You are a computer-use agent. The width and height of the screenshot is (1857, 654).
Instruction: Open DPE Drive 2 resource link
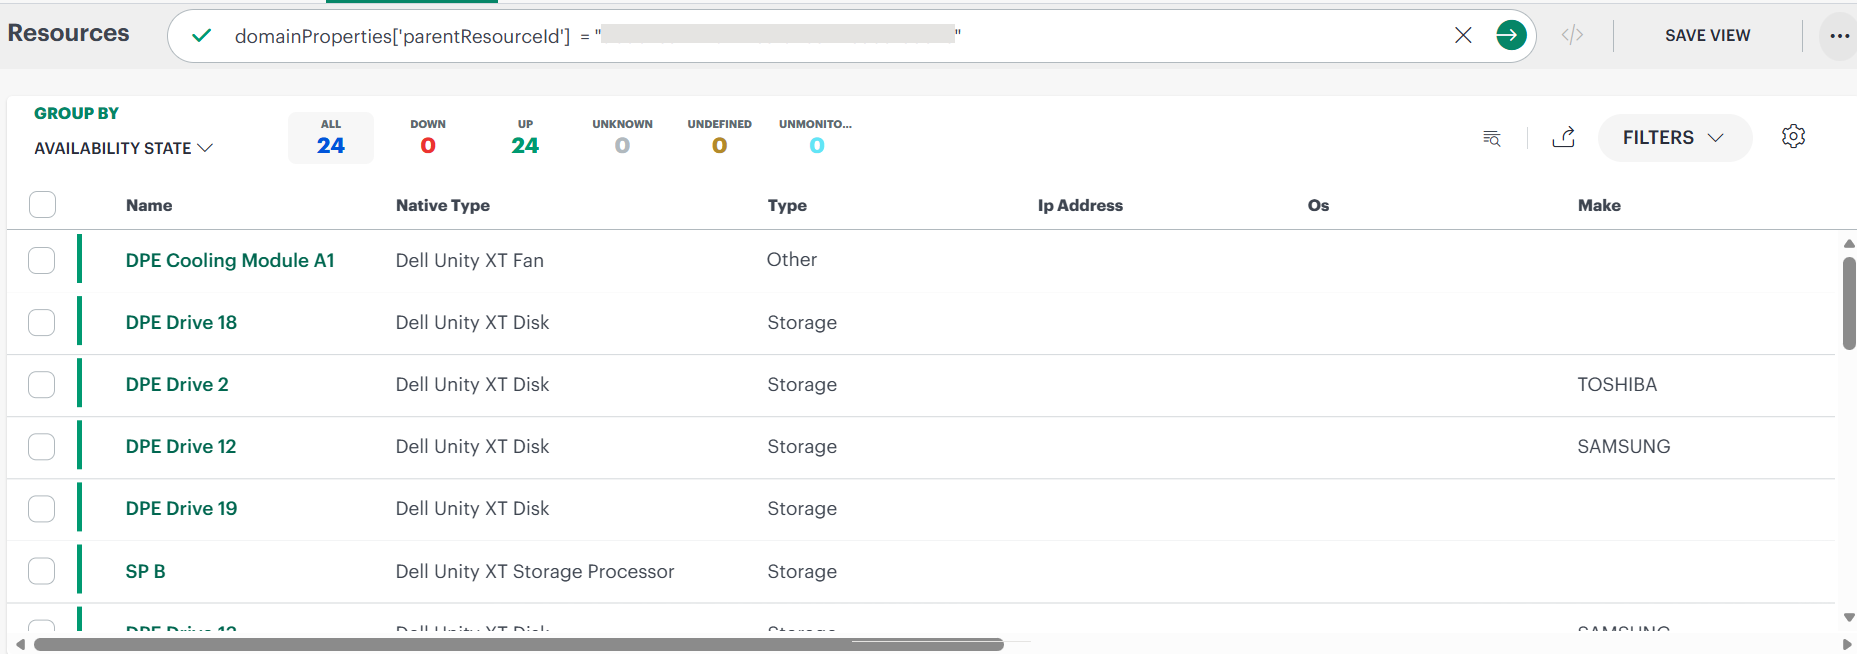(x=177, y=384)
